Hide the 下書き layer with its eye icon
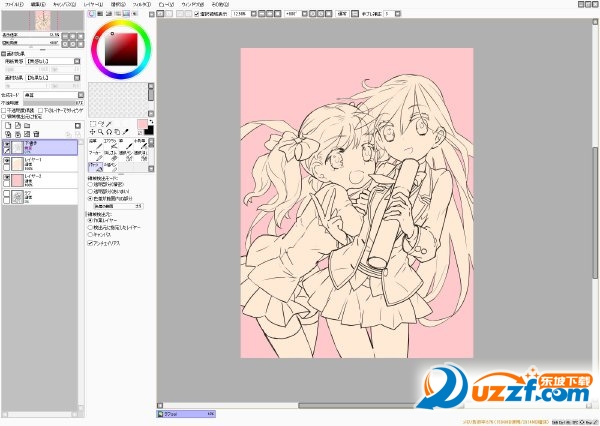The height and width of the screenshot is (426, 600). 7,144
